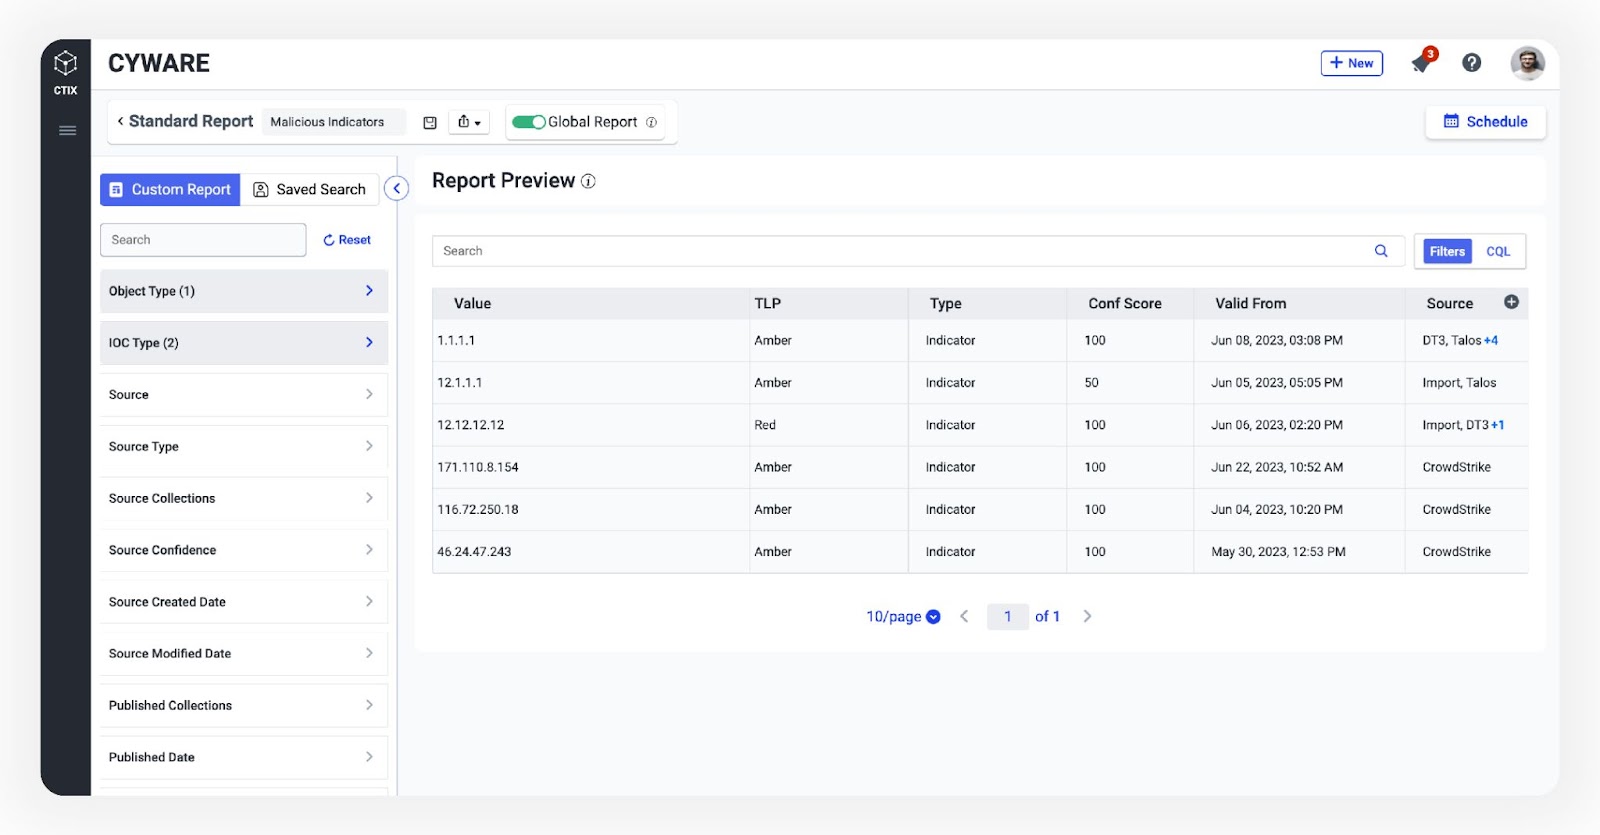1600x835 pixels.
Task: Open the hamburger menu in the sidebar
Action: 67,130
